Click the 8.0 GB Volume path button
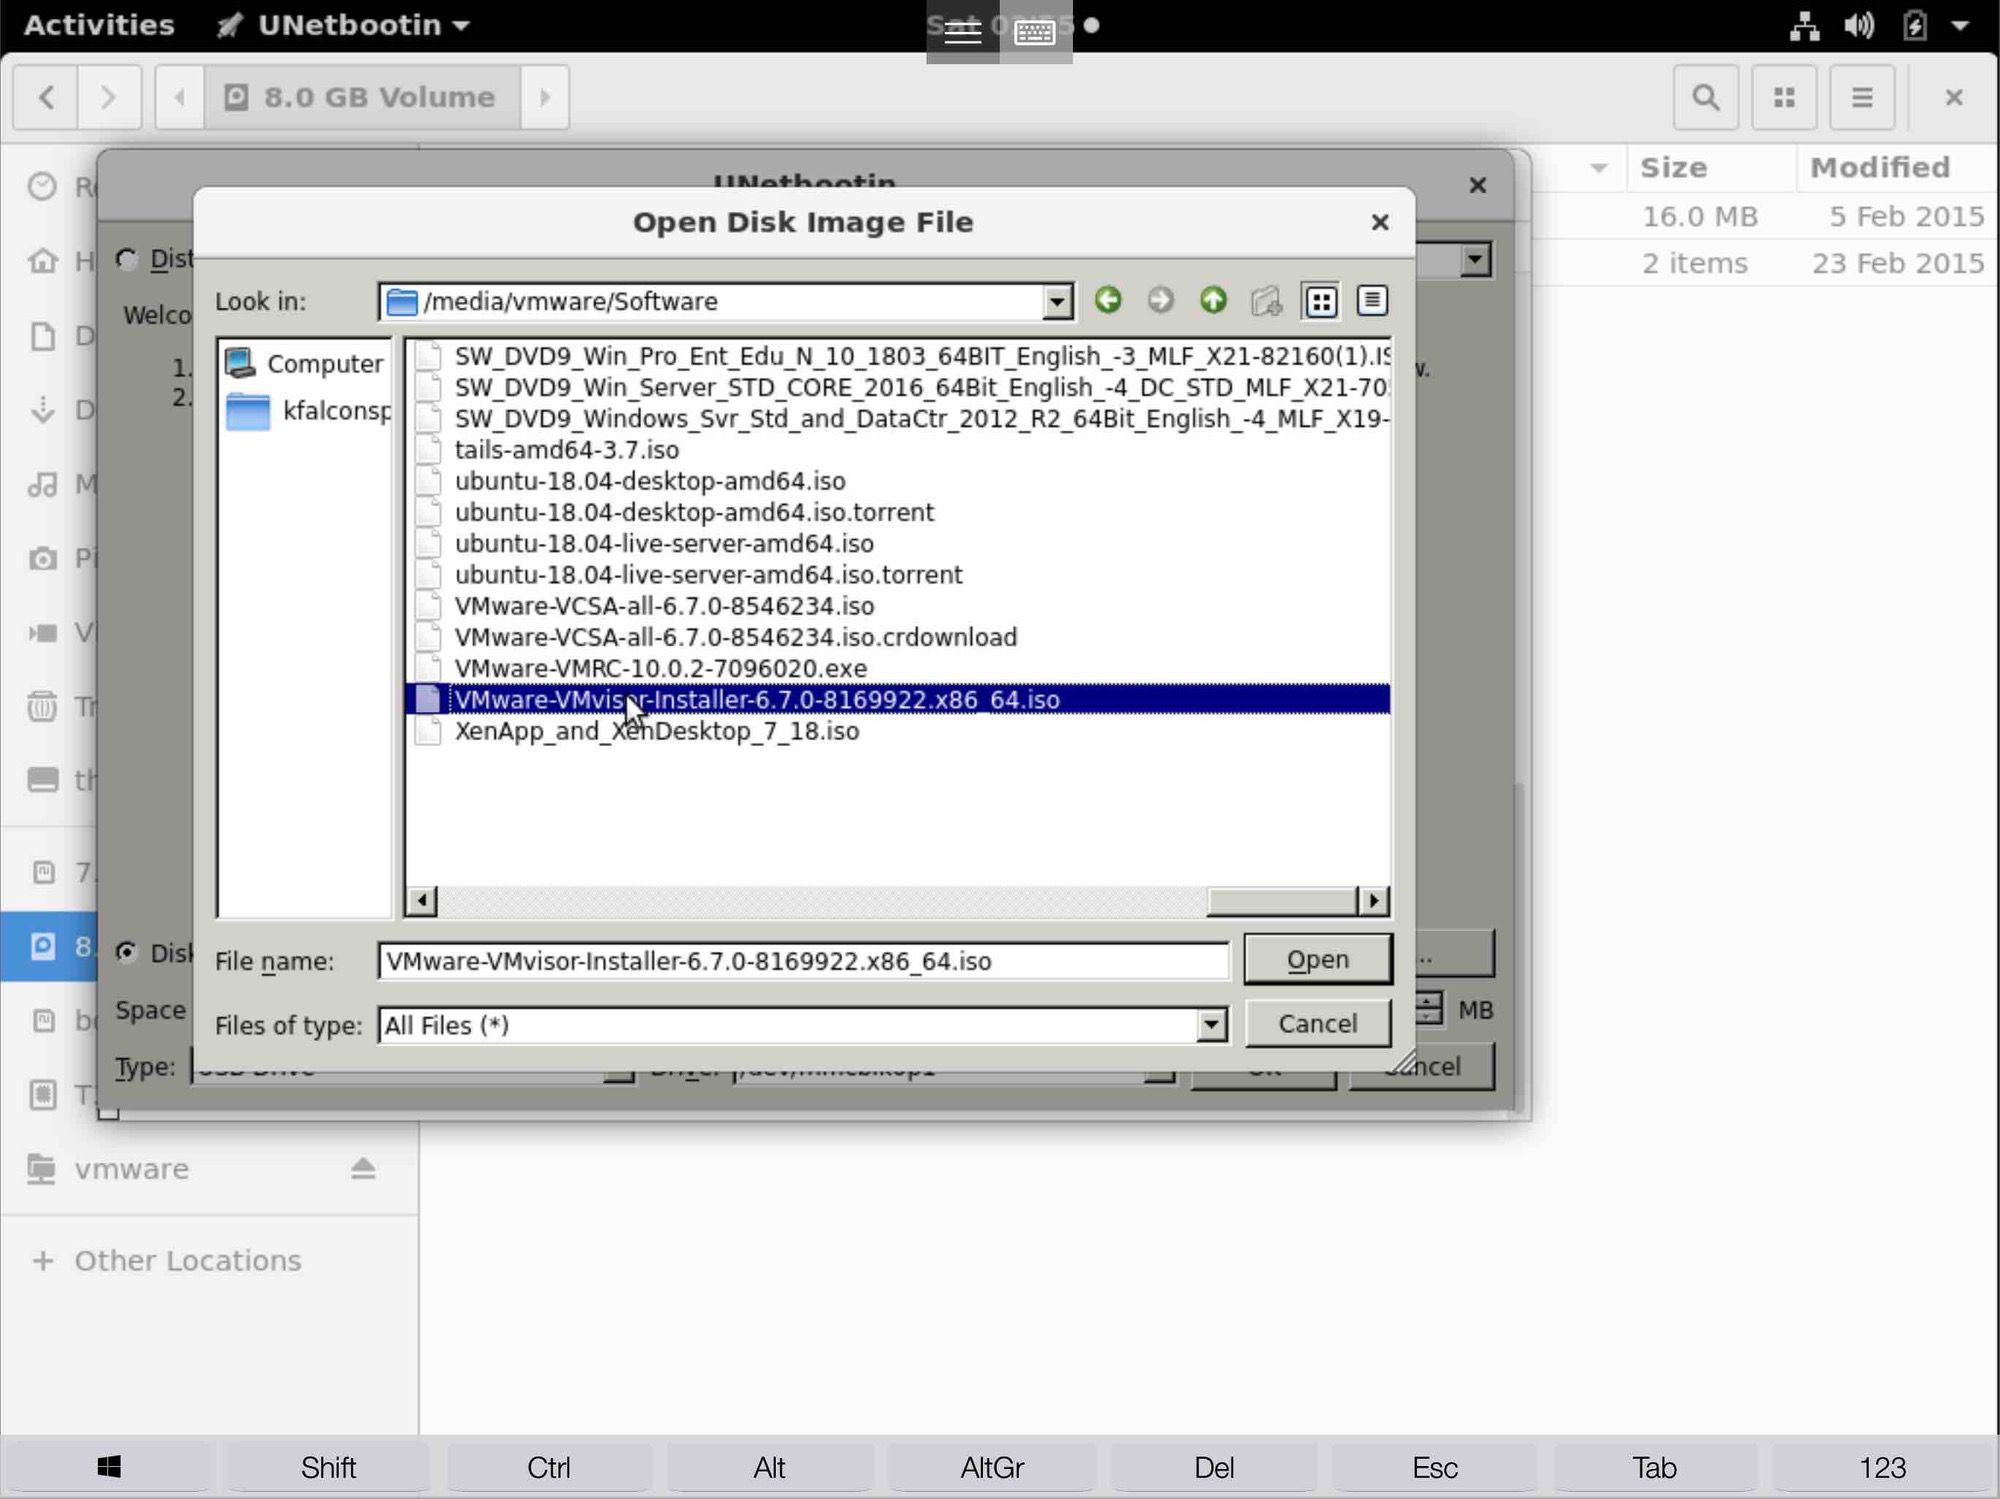2000x1499 pixels. tap(362, 97)
